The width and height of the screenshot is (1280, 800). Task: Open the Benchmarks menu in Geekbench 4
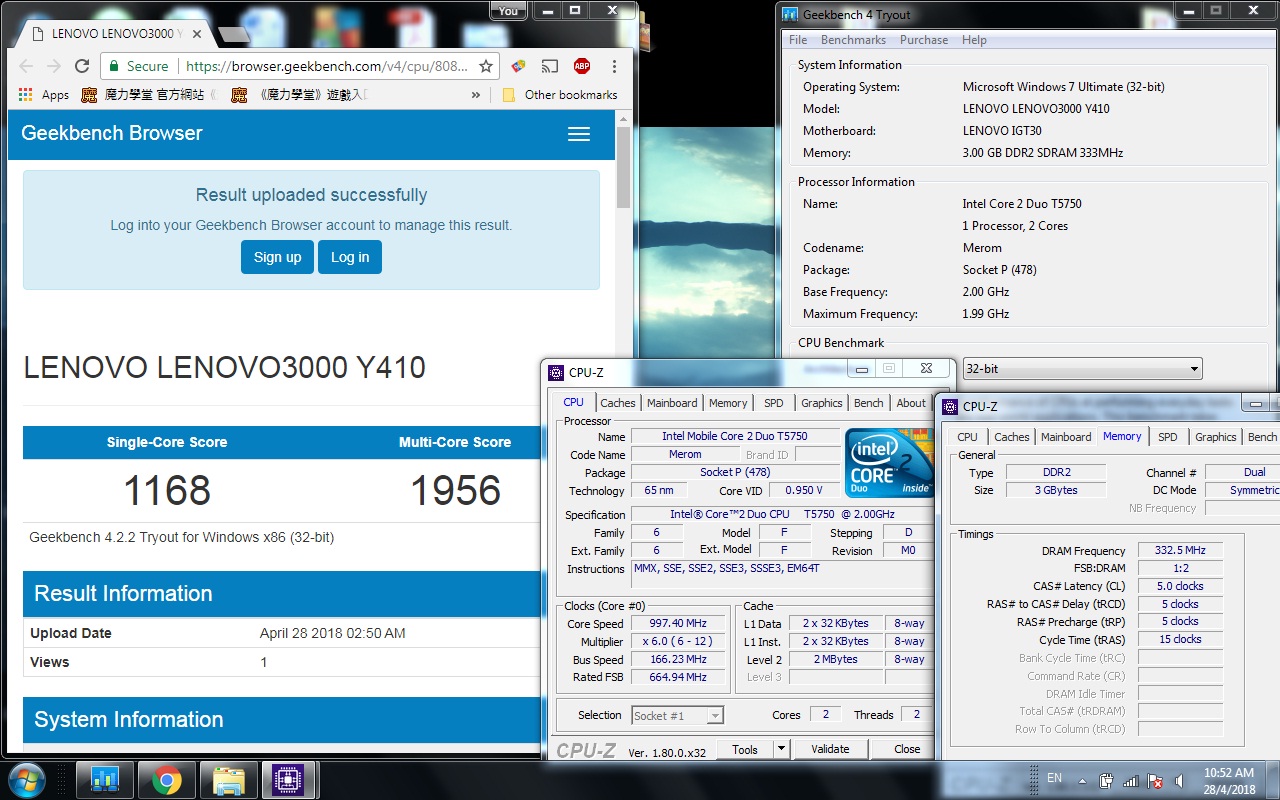tap(853, 40)
